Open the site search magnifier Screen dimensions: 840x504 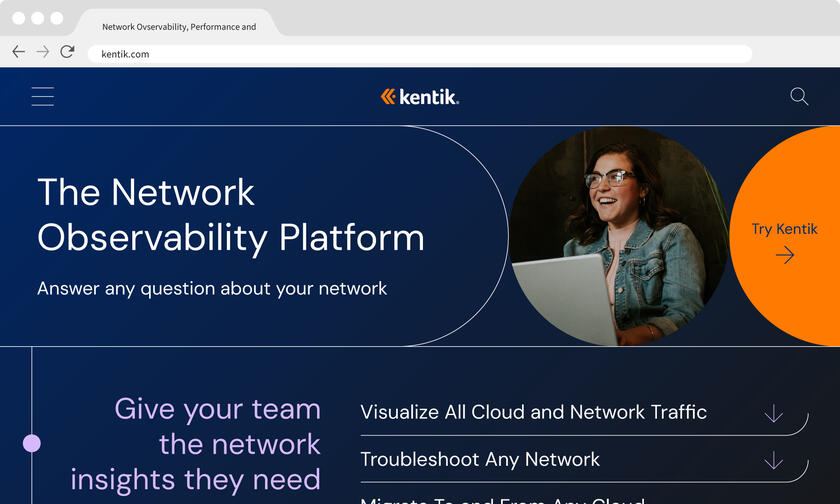click(799, 97)
